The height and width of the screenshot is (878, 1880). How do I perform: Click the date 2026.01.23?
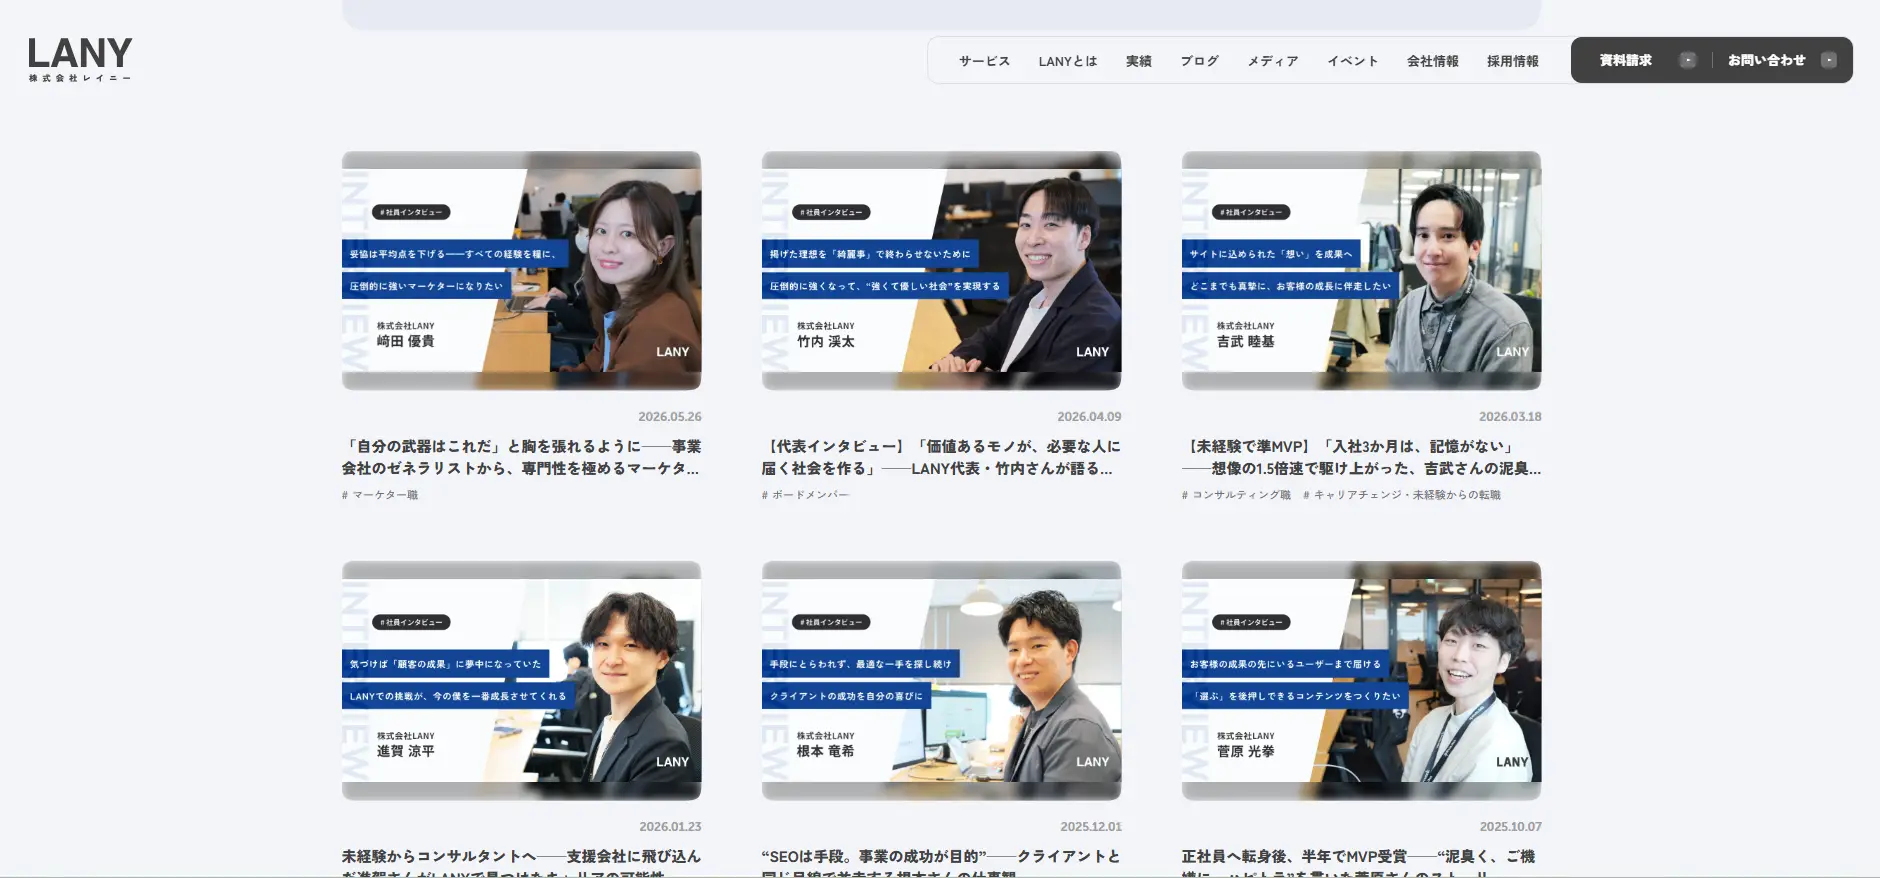670,827
